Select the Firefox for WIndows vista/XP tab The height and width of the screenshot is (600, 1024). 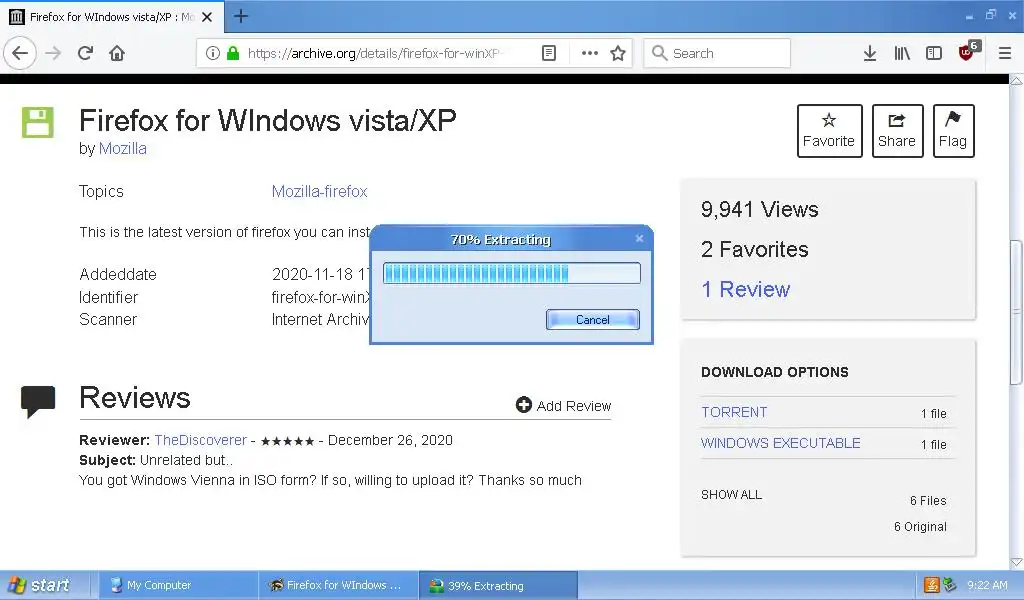click(112, 17)
